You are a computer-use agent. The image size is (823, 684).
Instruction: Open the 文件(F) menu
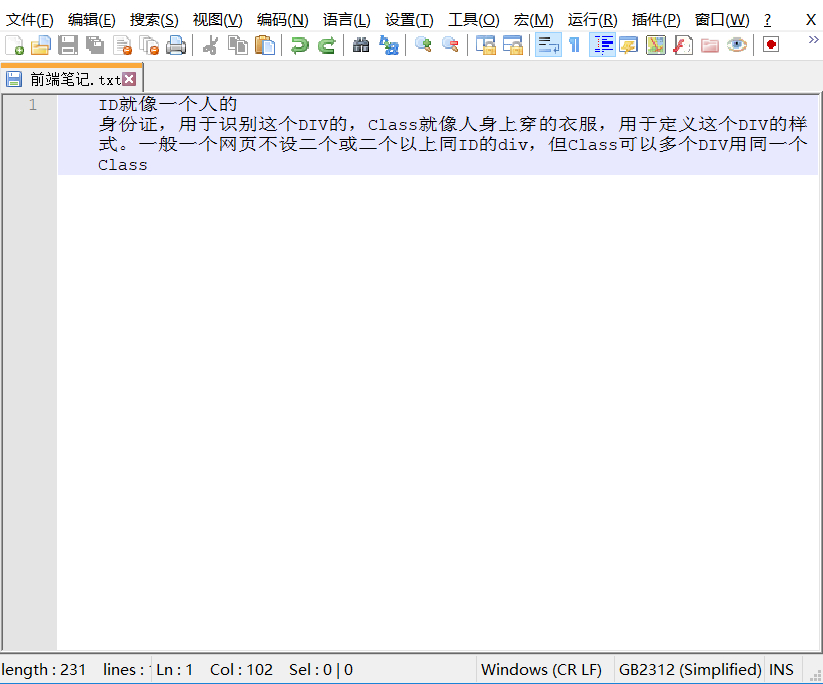pyautogui.click(x=29, y=20)
